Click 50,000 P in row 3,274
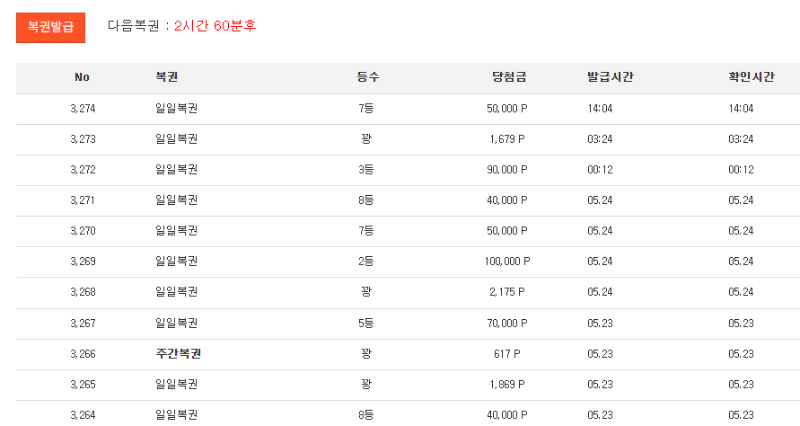This screenshot has height=426, width=800. coord(507,108)
